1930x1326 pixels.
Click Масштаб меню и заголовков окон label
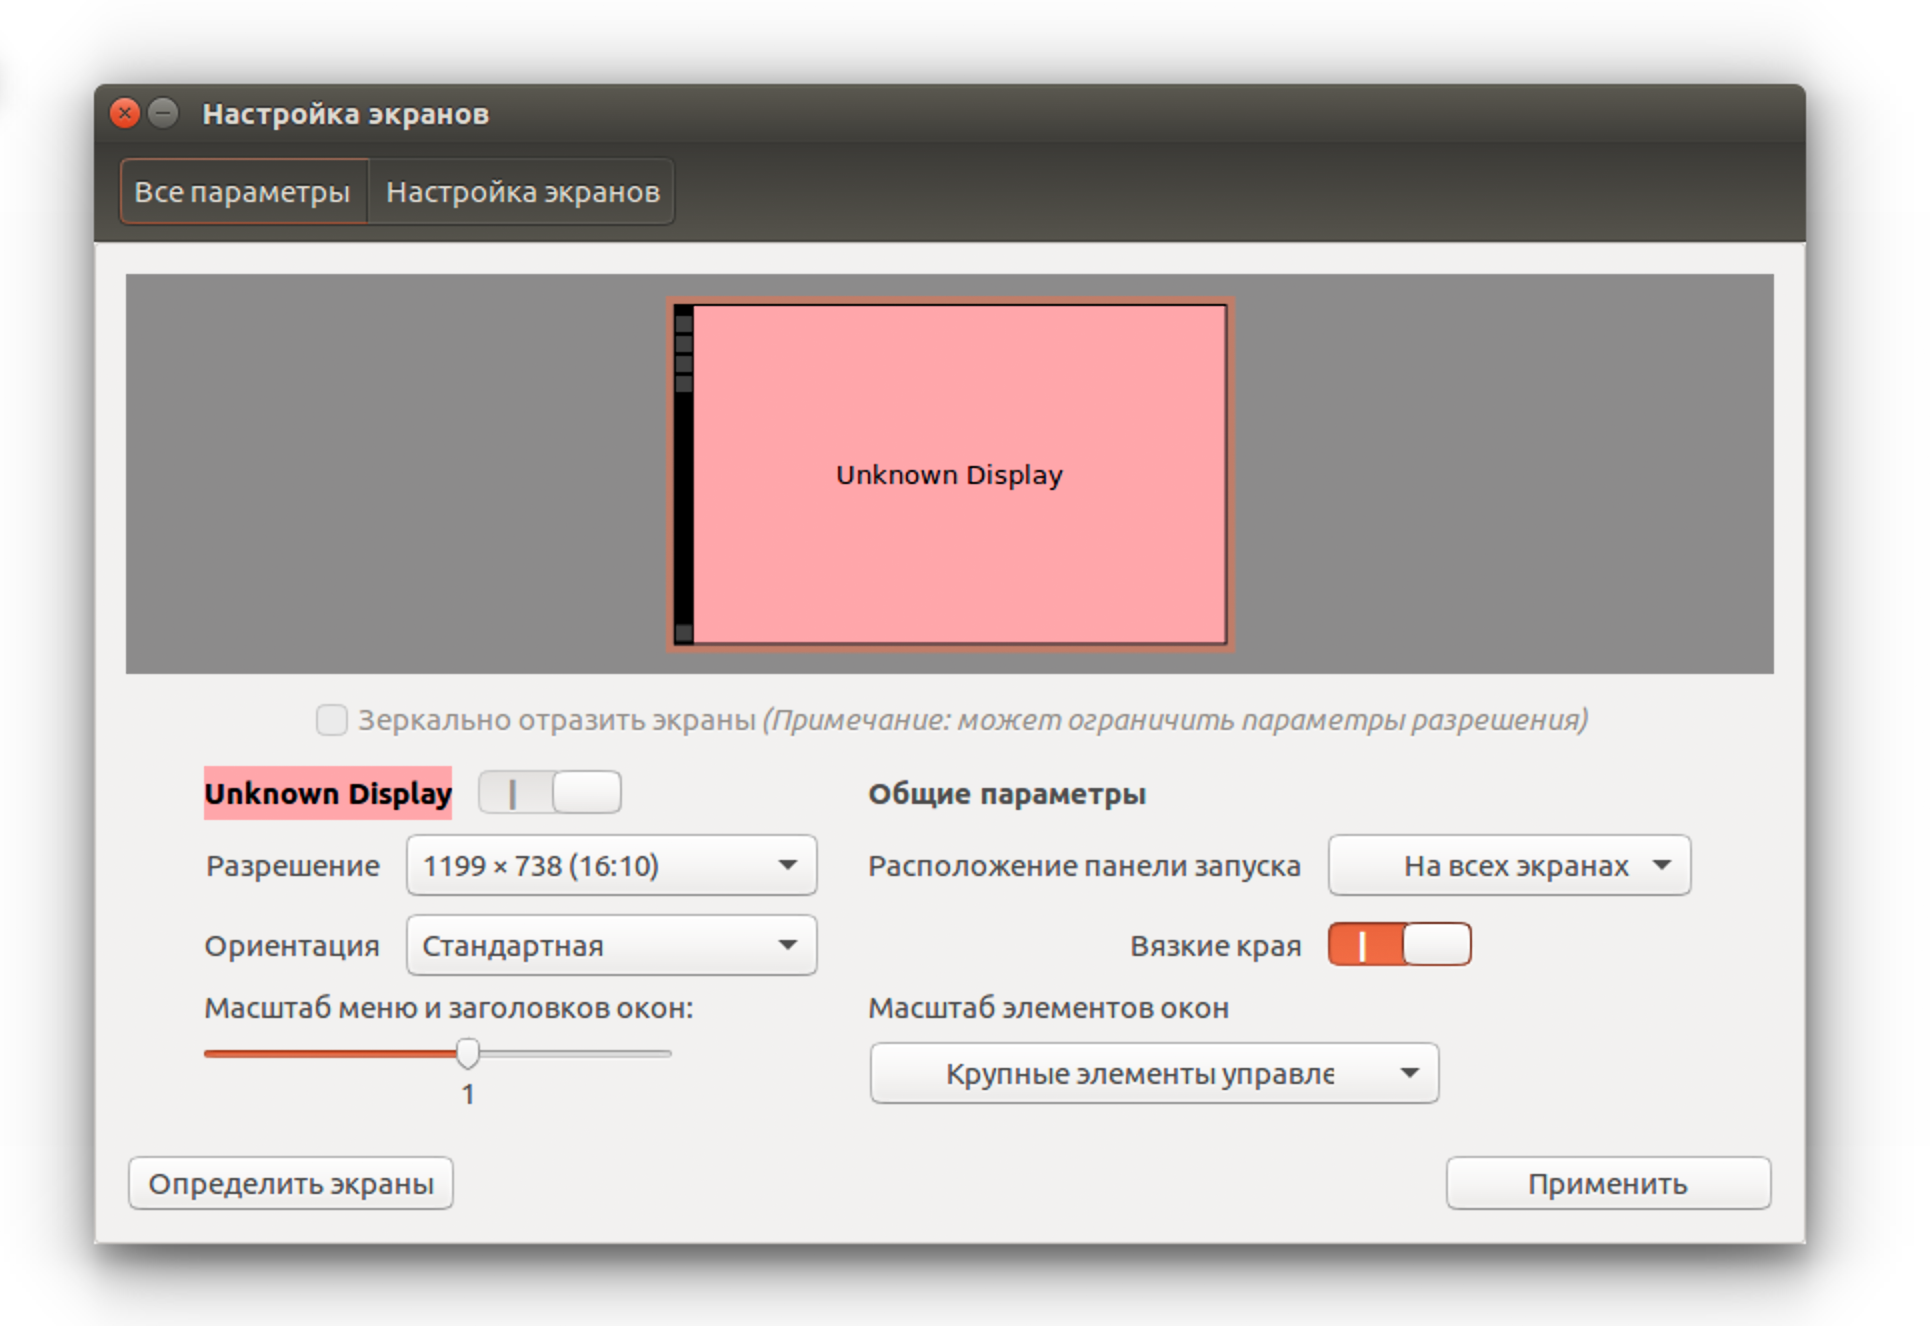[x=449, y=1008]
